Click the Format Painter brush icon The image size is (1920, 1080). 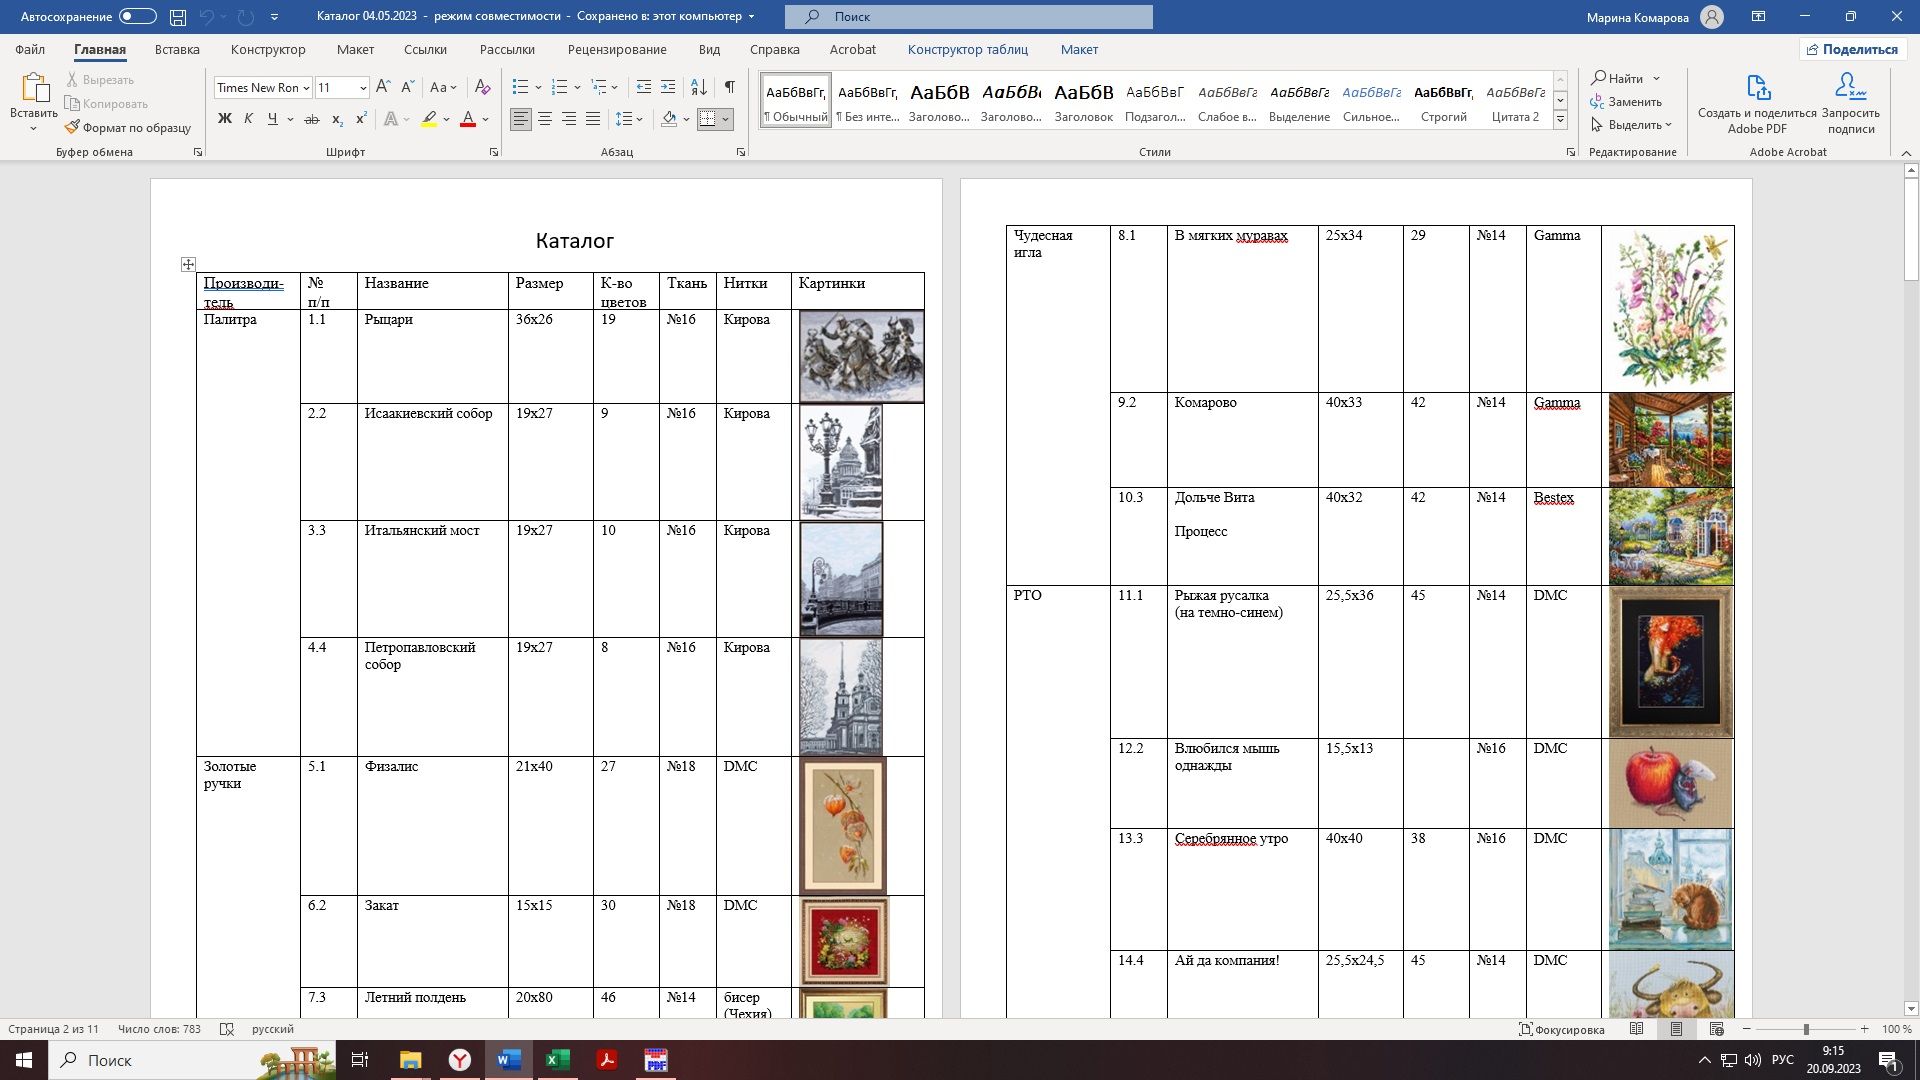point(72,127)
